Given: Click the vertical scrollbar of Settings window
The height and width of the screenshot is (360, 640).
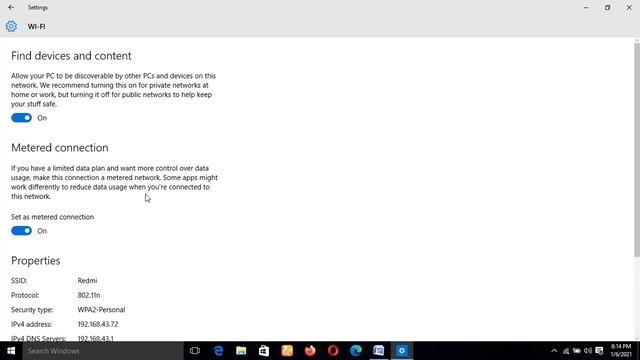Looking at the screenshot, I should (637, 150).
